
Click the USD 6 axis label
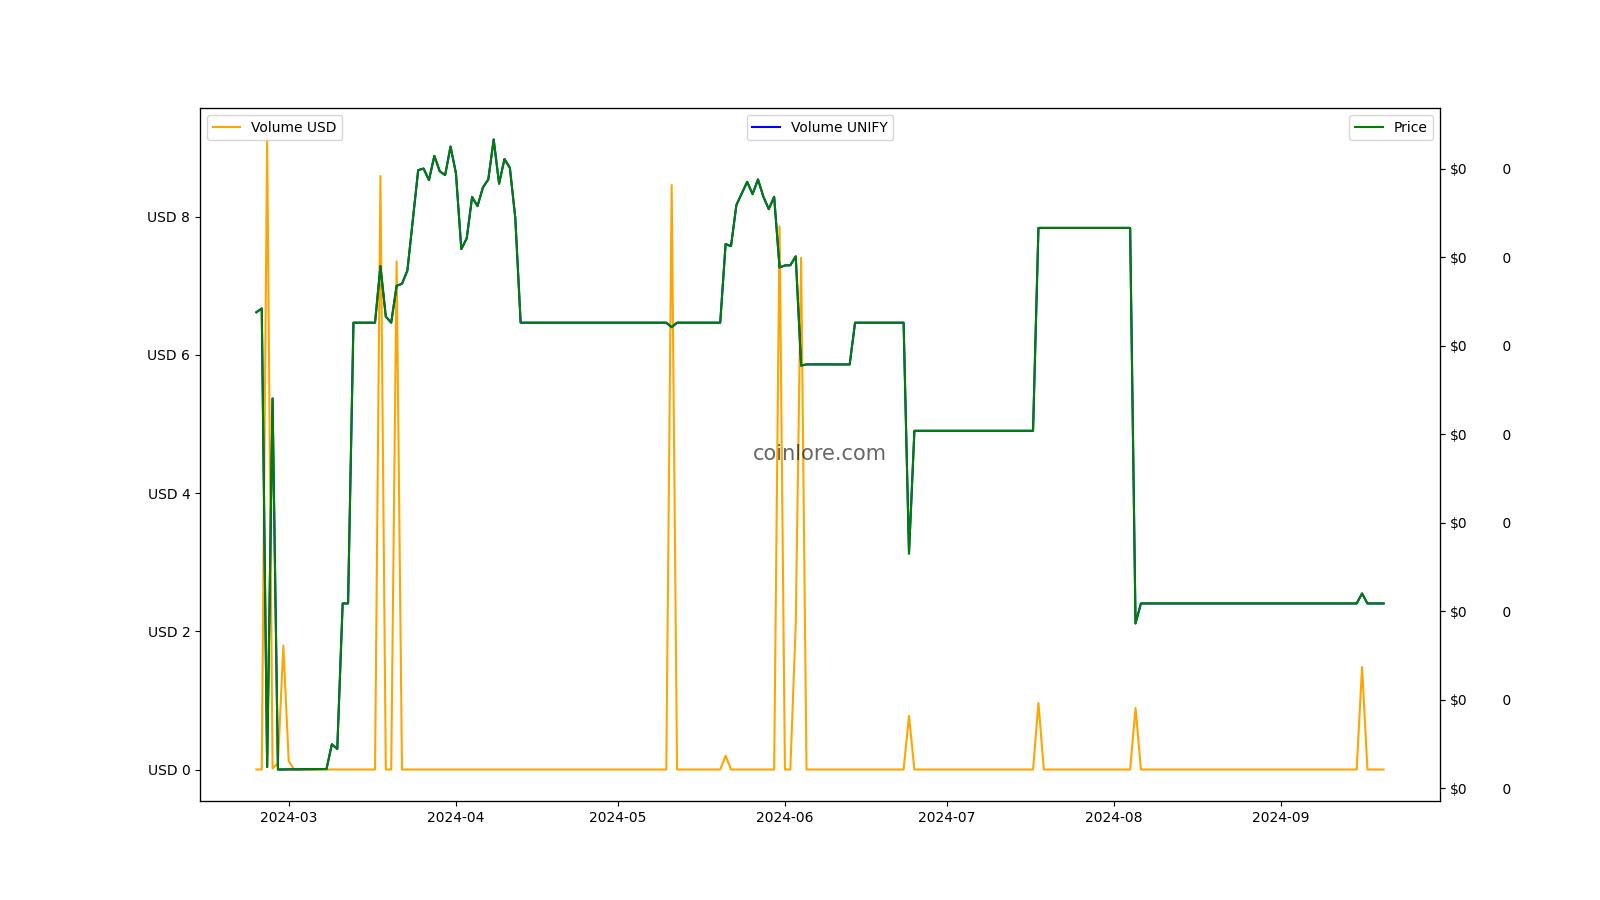point(168,355)
